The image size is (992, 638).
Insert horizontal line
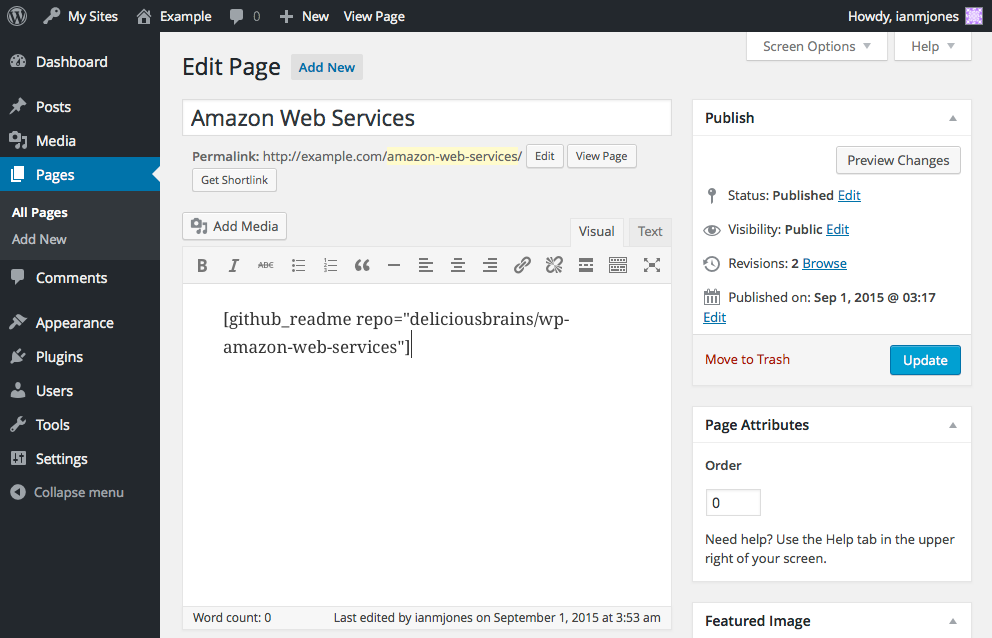point(394,265)
